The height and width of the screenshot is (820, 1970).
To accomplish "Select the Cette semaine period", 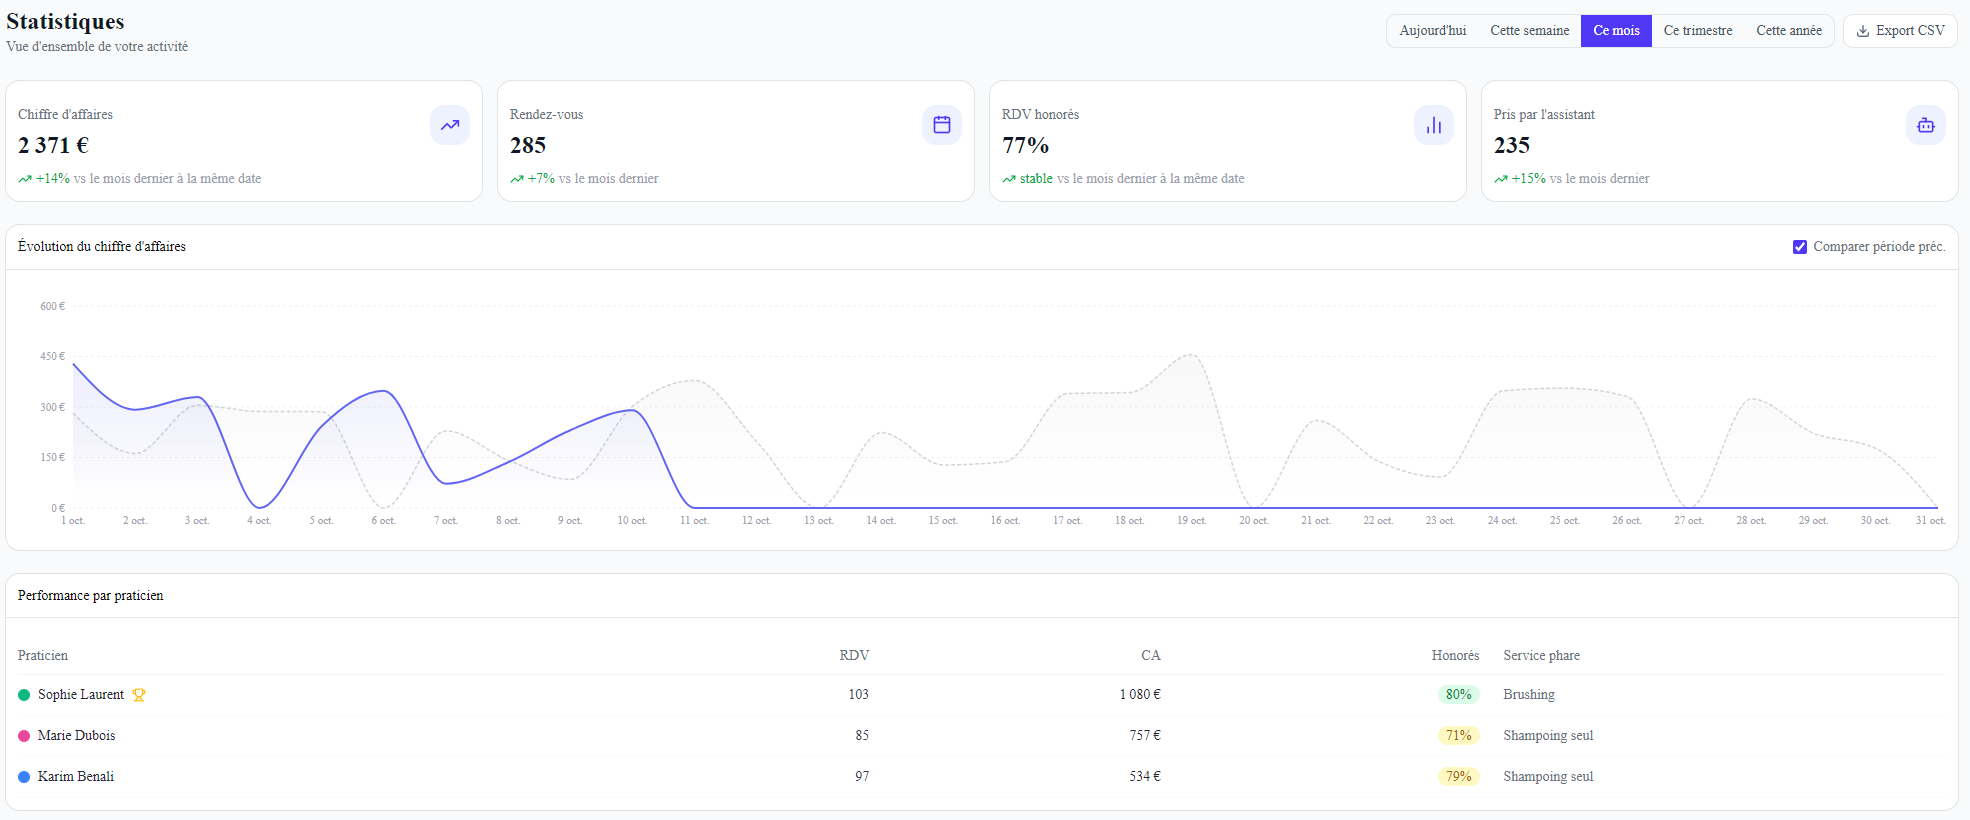I will tap(1530, 31).
